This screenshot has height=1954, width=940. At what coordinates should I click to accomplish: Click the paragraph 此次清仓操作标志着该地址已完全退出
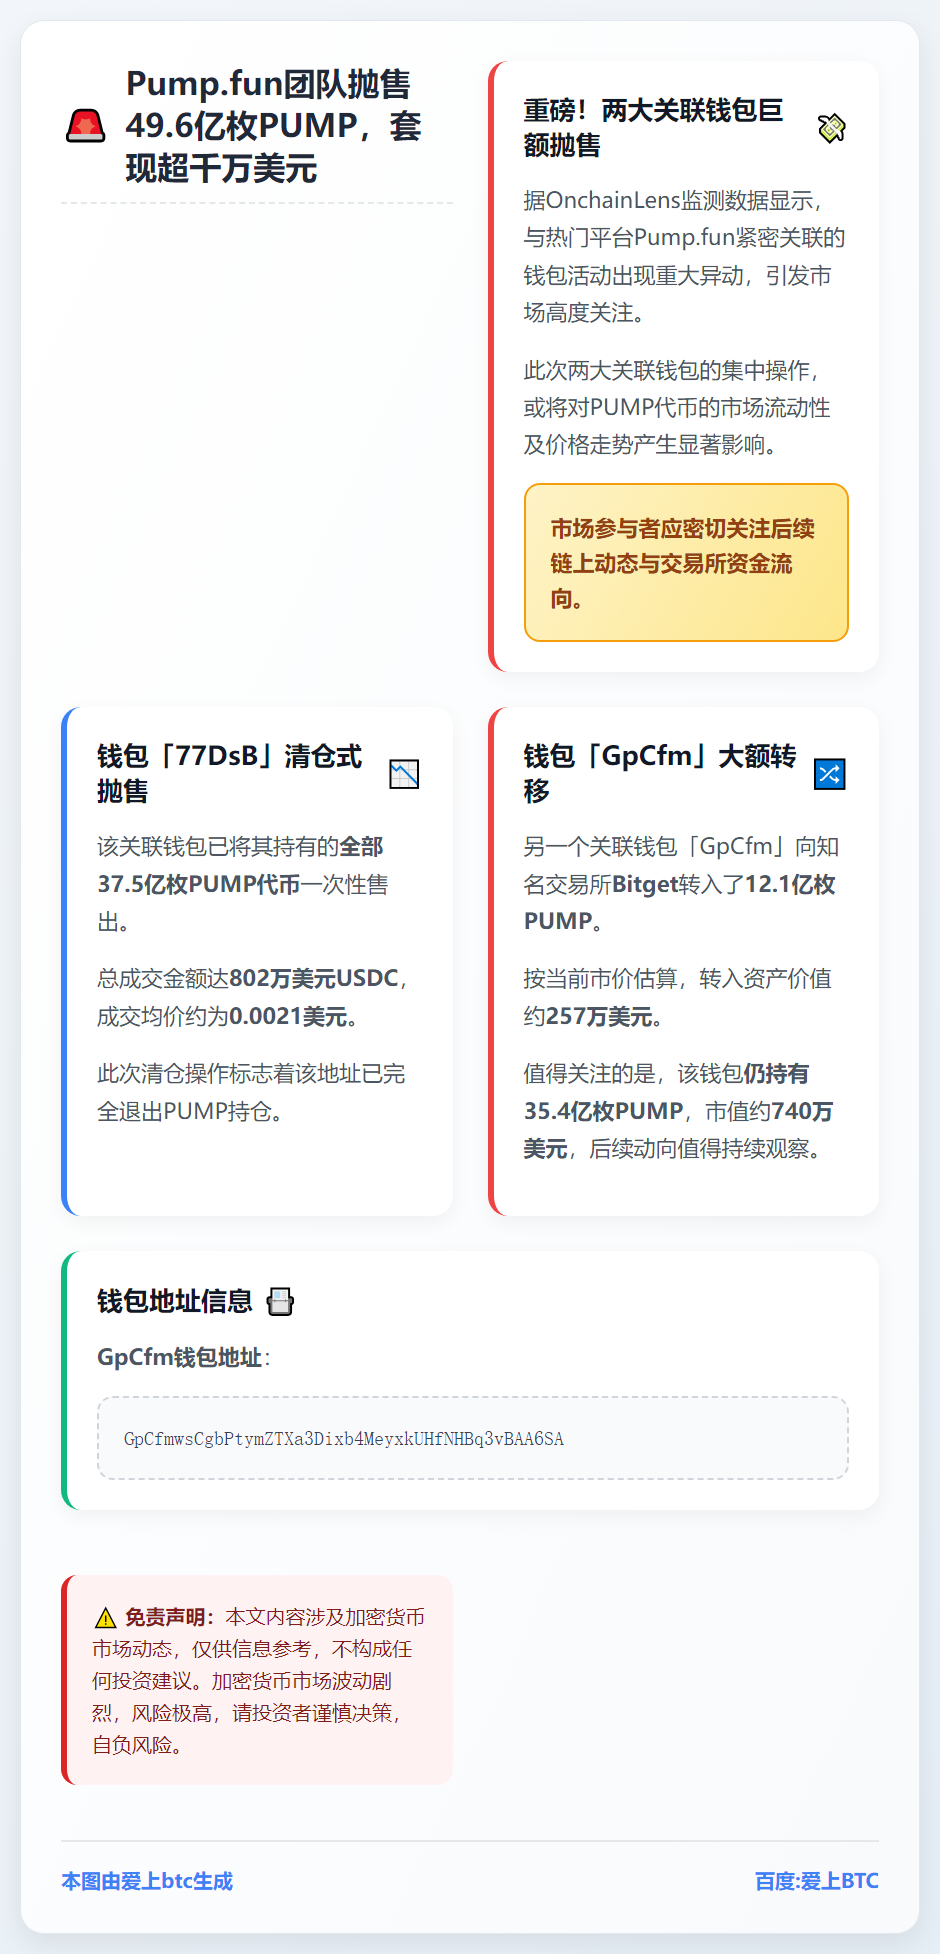click(251, 1093)
